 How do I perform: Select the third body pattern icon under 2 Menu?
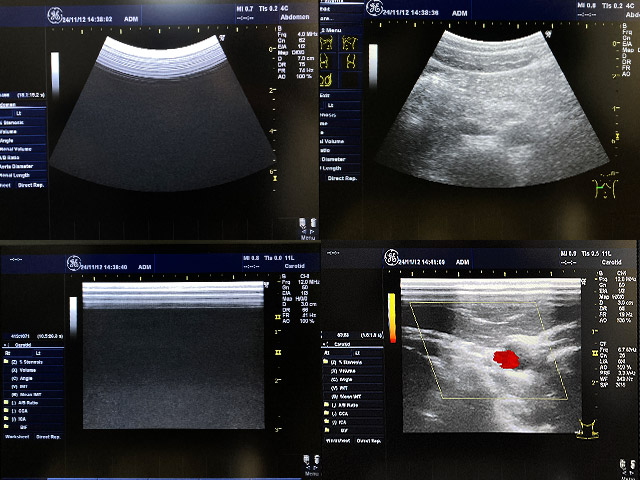click(324, 61)
